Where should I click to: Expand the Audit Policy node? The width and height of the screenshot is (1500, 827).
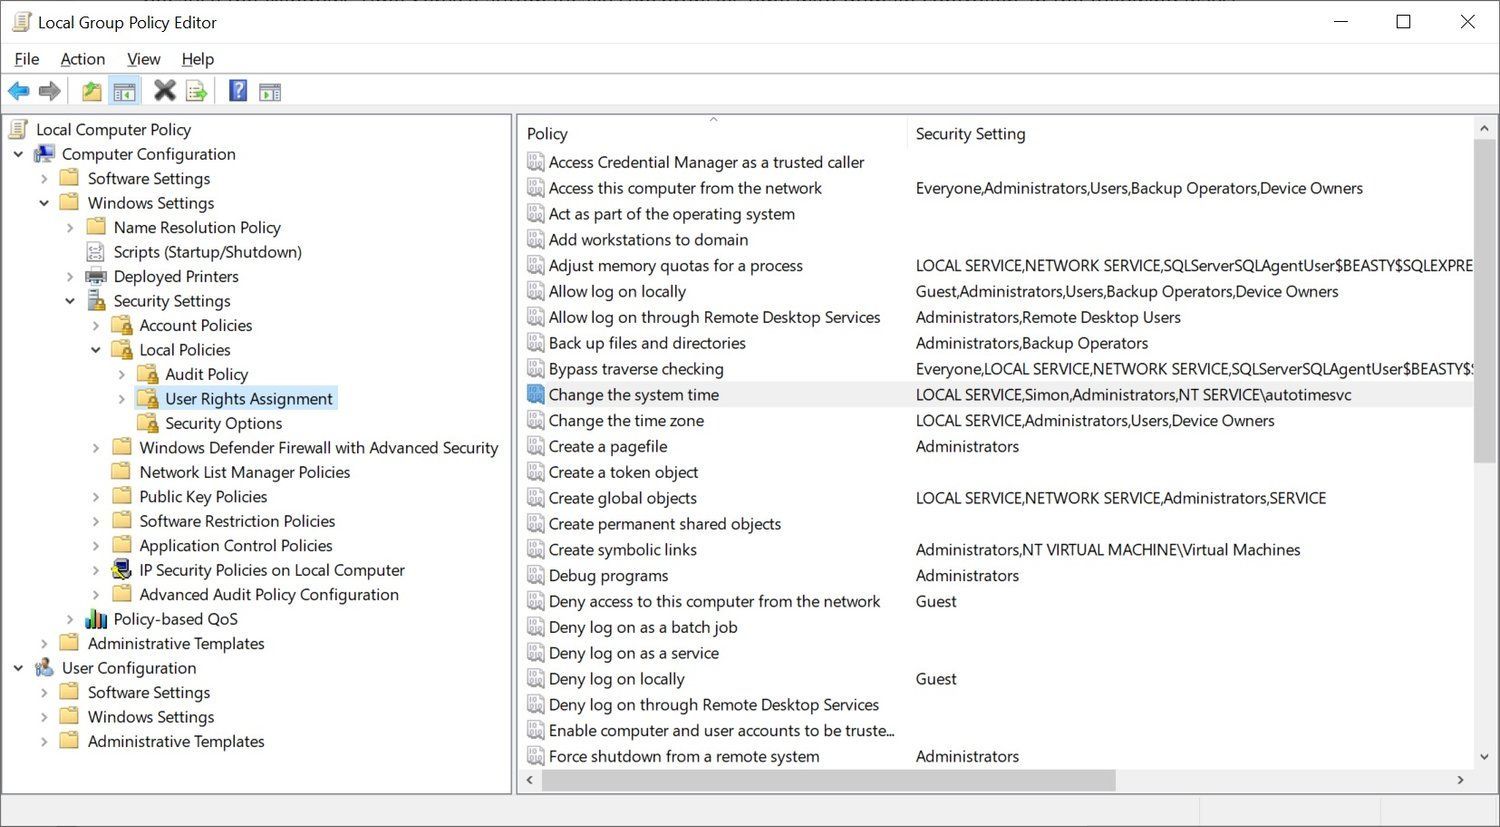coord(122,374)
